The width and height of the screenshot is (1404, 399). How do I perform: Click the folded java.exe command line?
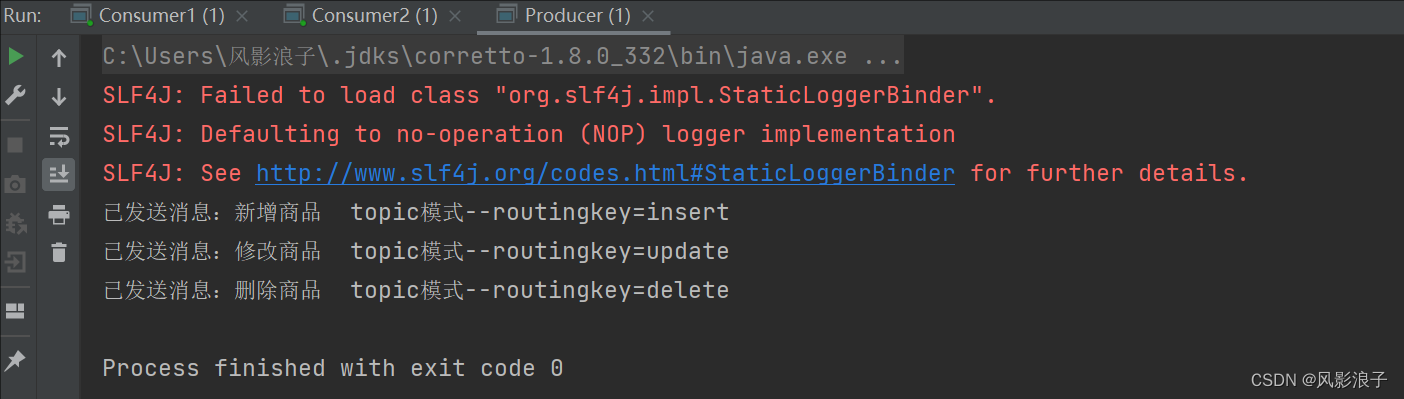click(503, 57)
